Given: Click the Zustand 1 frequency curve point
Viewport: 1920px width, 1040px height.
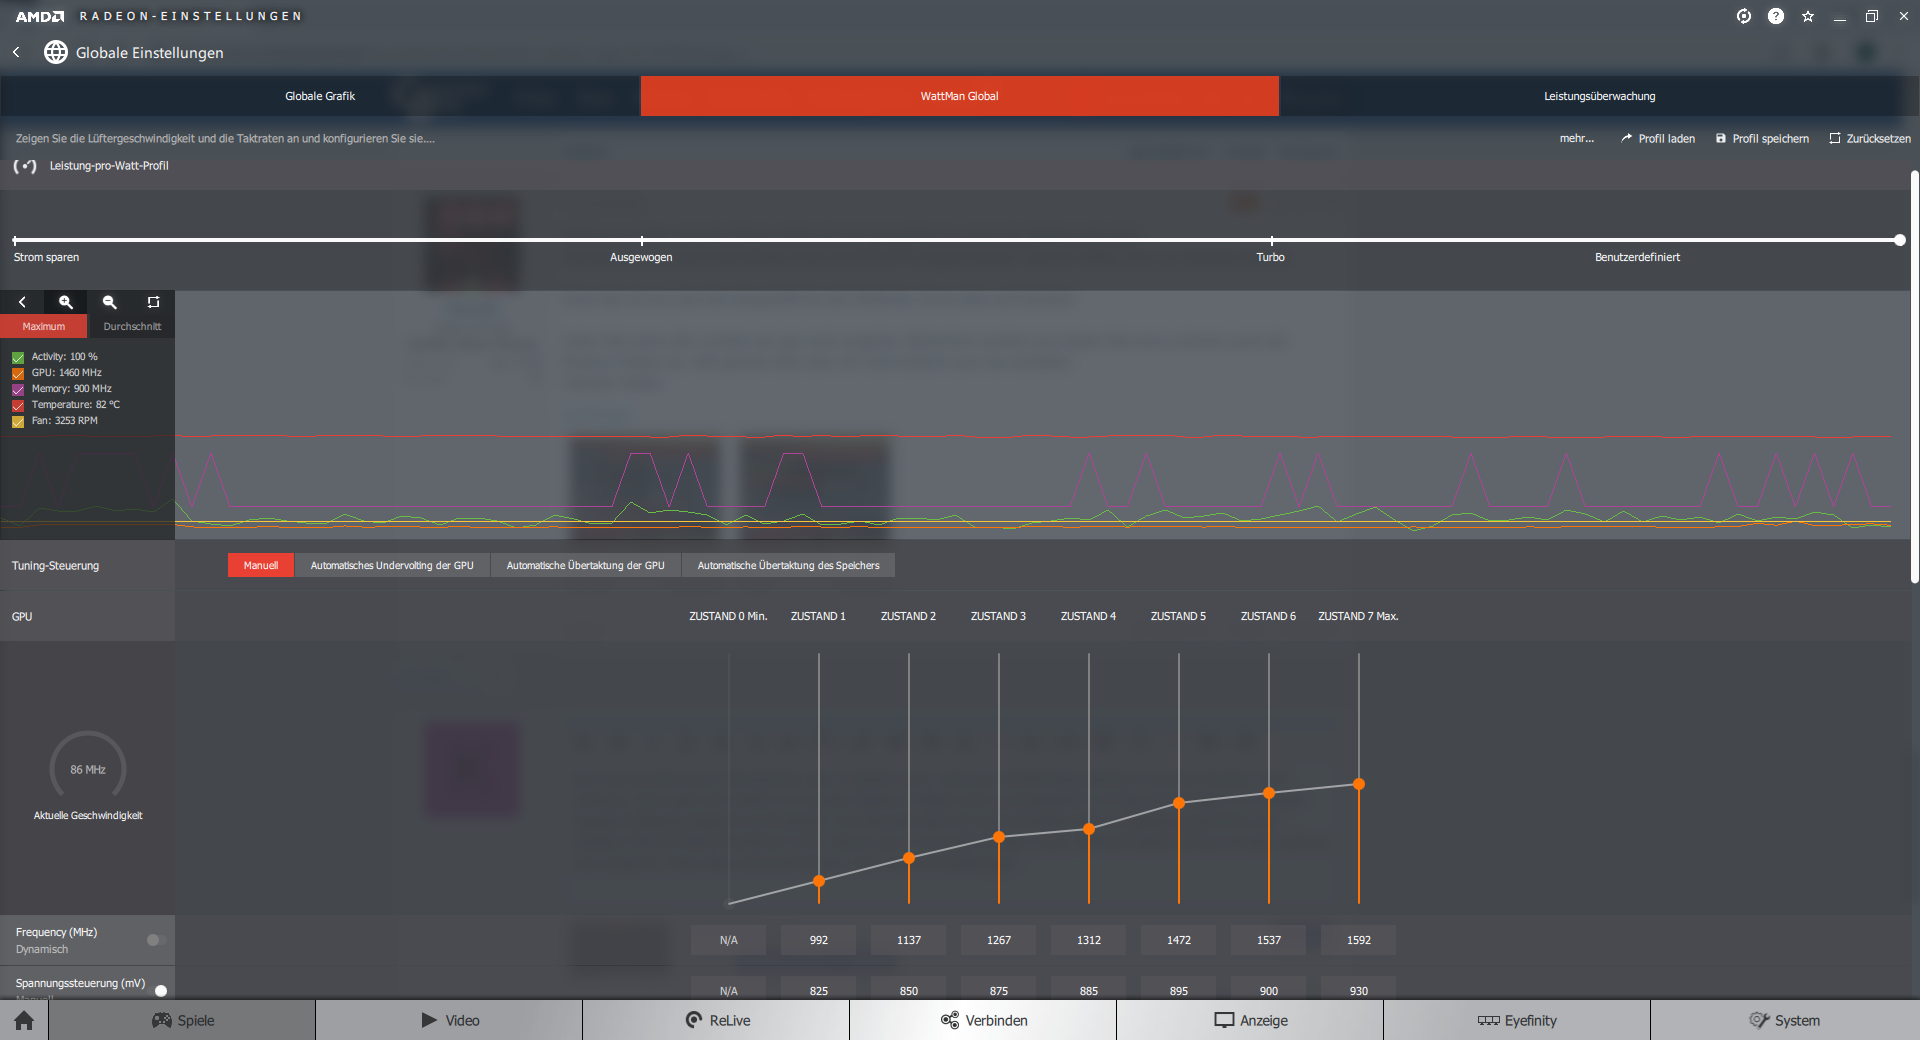Looking at the screenshot, I should pyautogui.click(x=819, y=881).
